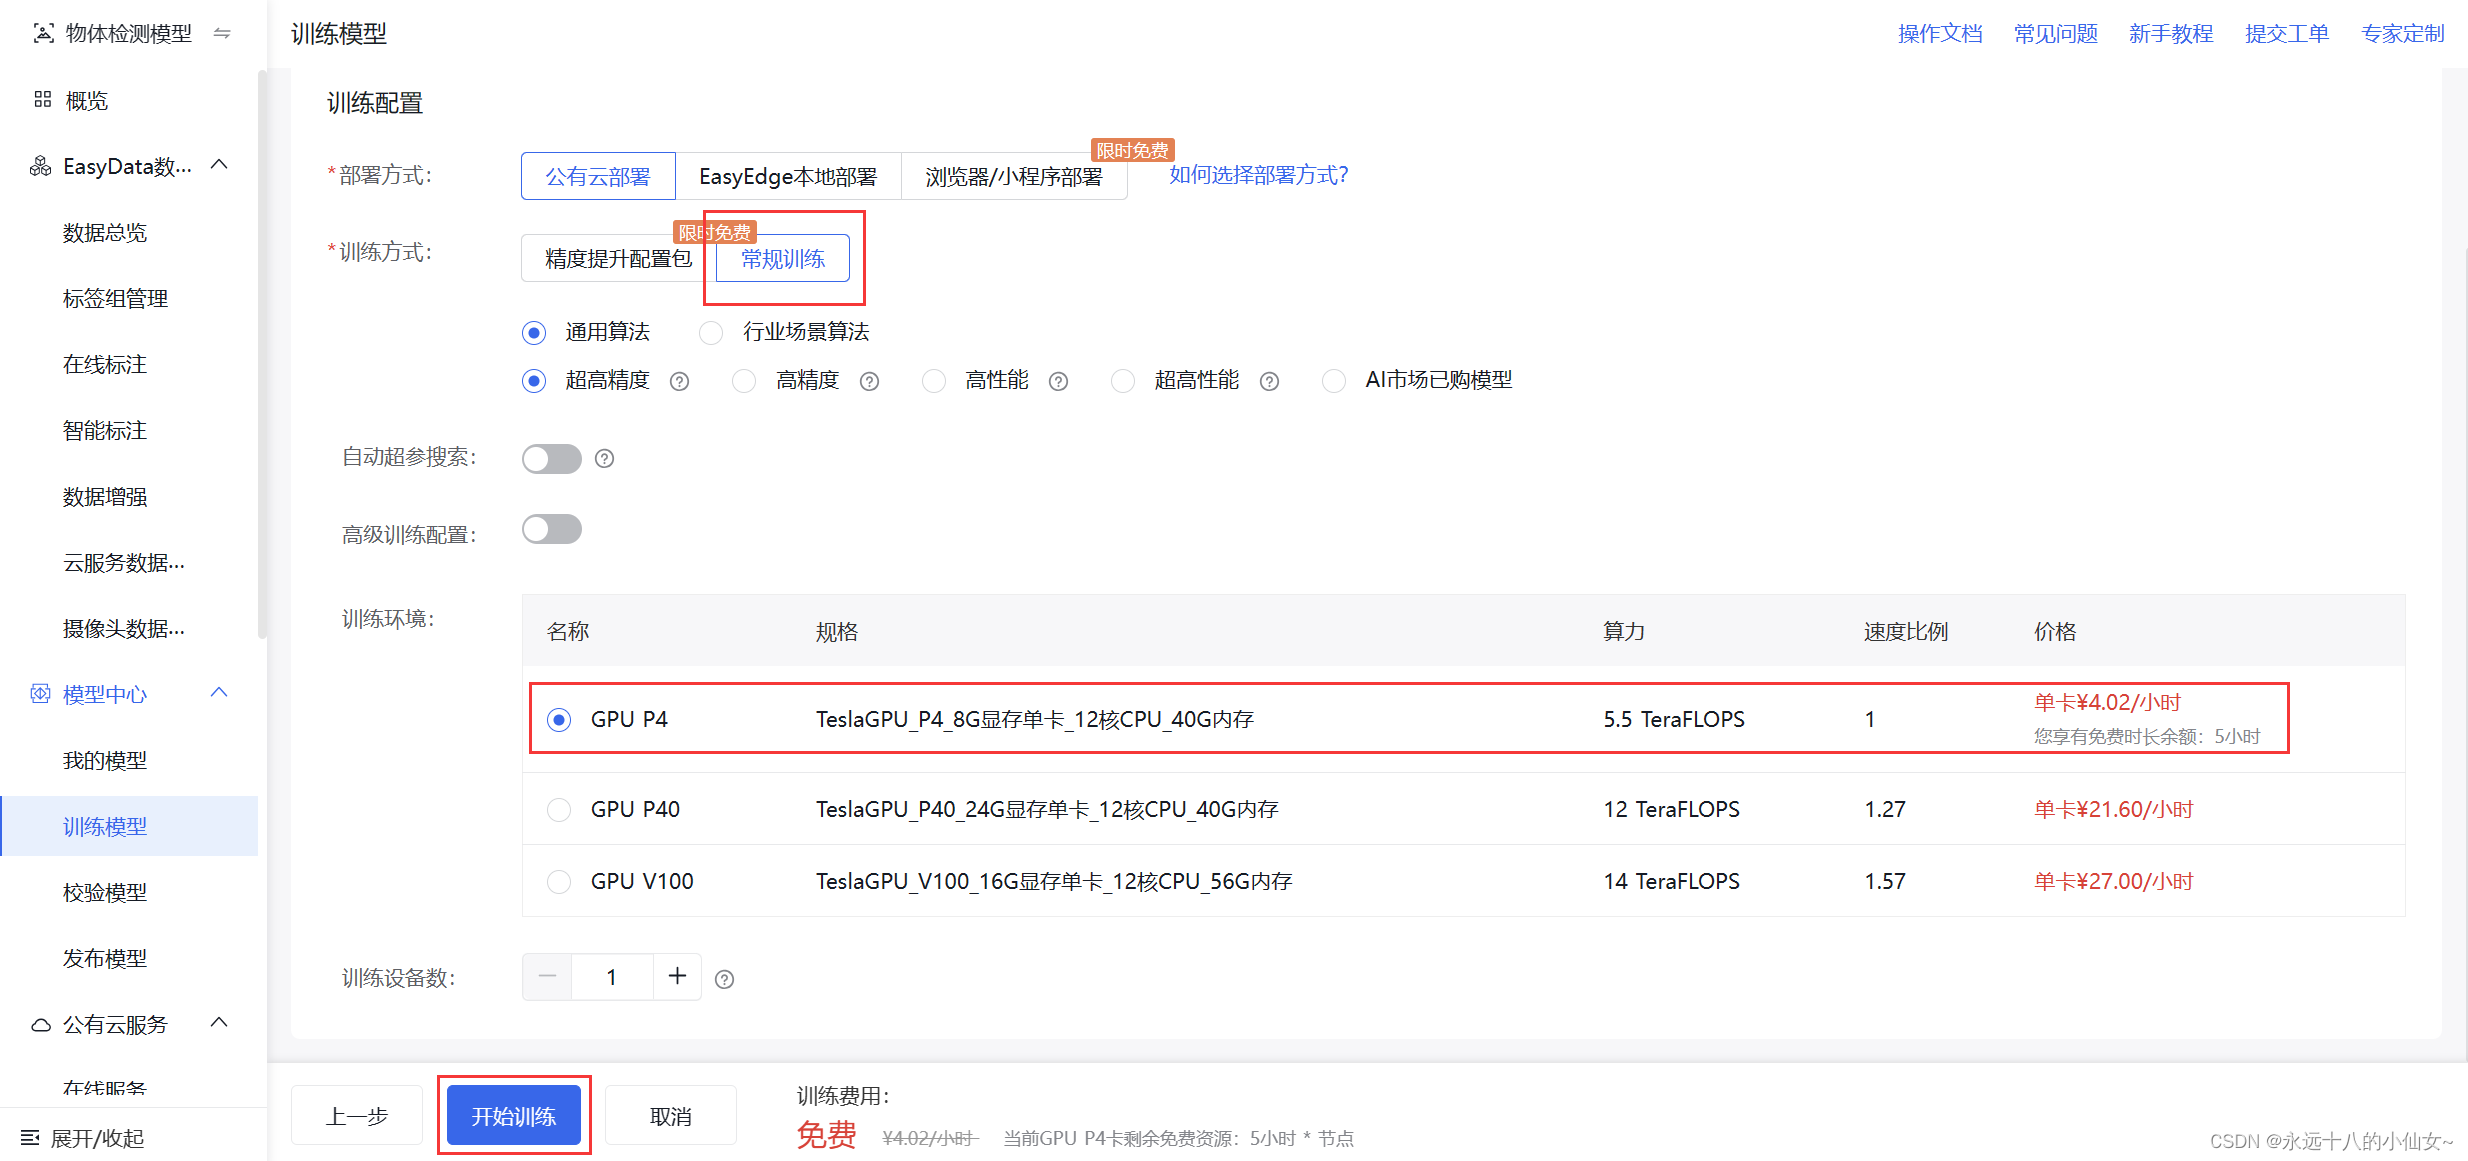This screenshot has width=2468, height=1161.
Task: Click the 概览 grid icon
Action: [42, 99]
